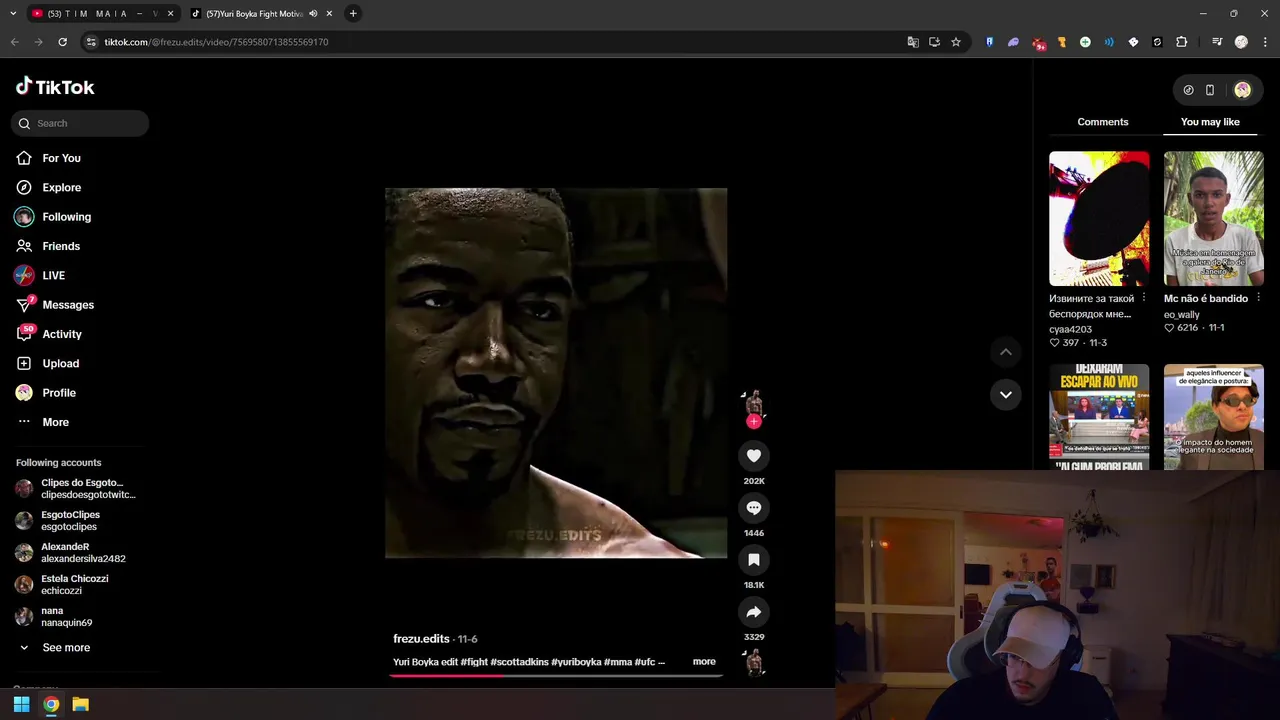
Task: Open comments via the speech bubble icon
Action: (x=754, y=508)
